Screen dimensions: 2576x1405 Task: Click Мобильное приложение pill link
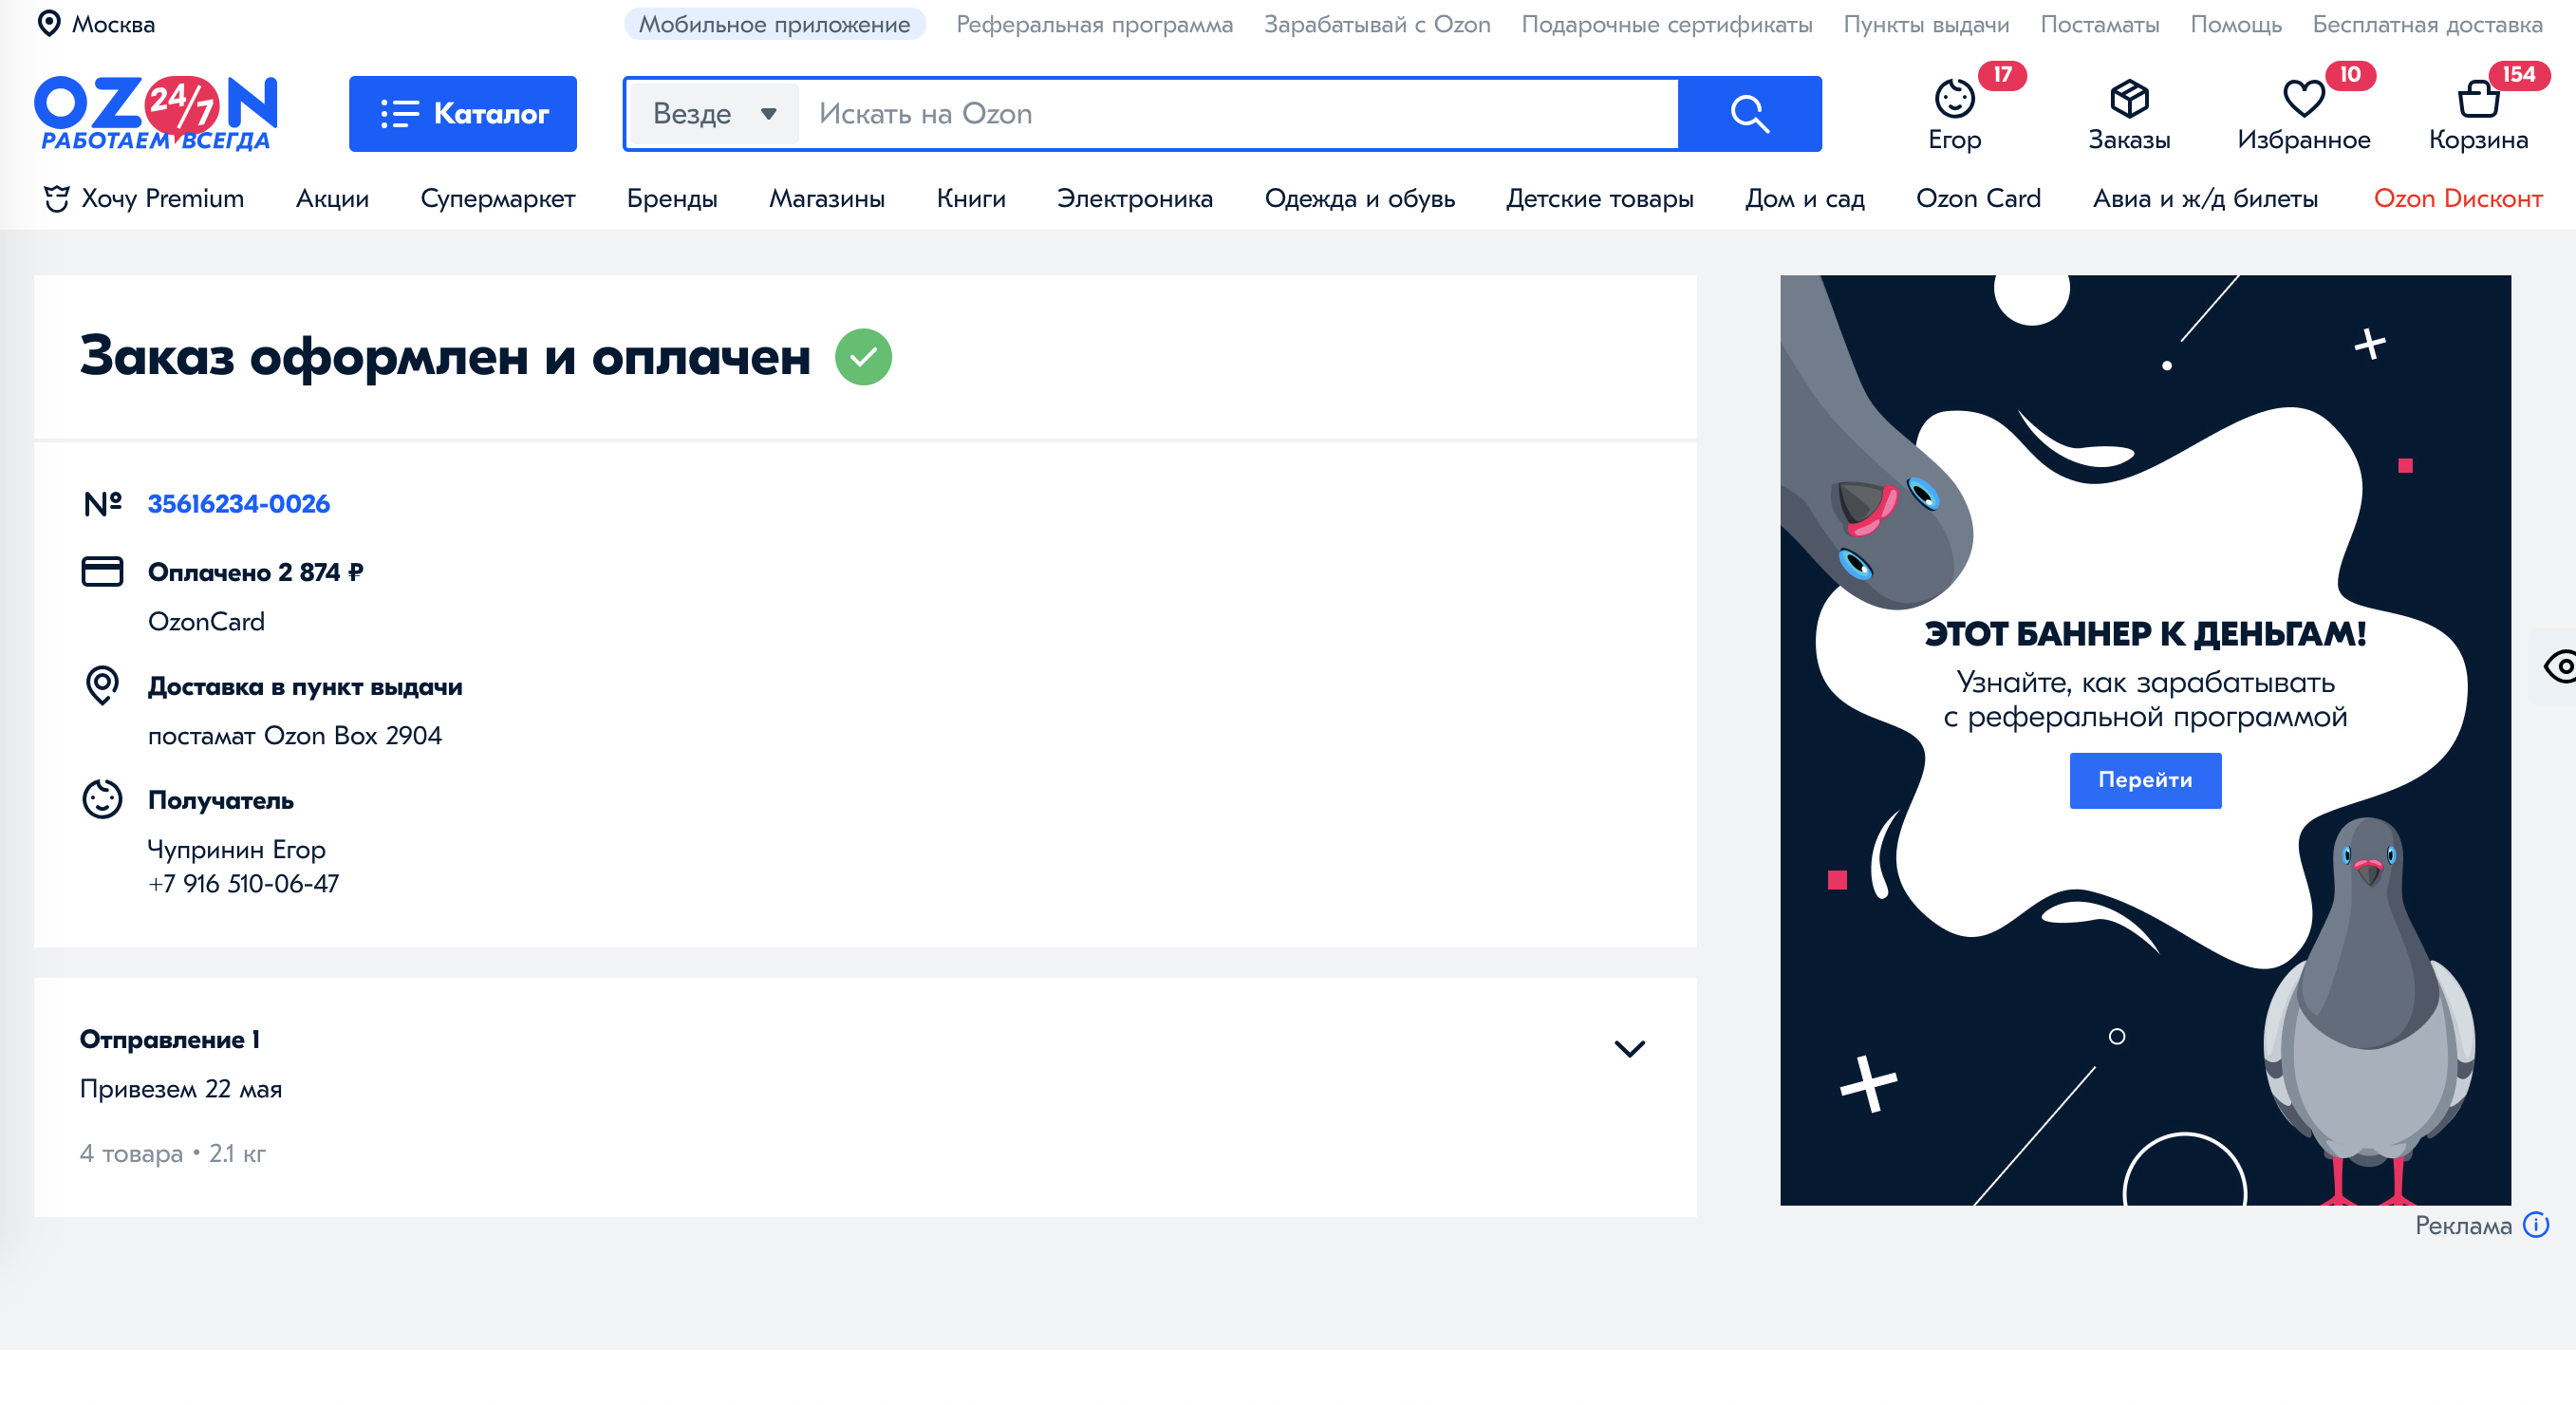tap(774, 24)
